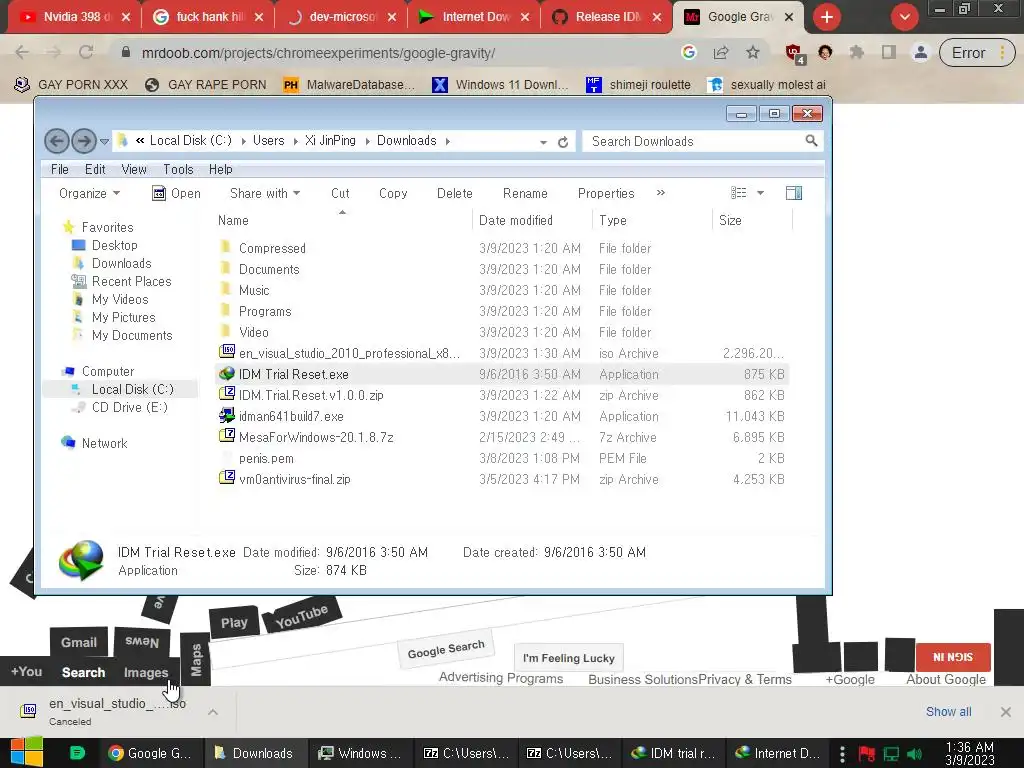The image size is (1024, 768).
Task: Select My Pictures in the sidebar
Action: pyautogui.click(x=114, y=317)
